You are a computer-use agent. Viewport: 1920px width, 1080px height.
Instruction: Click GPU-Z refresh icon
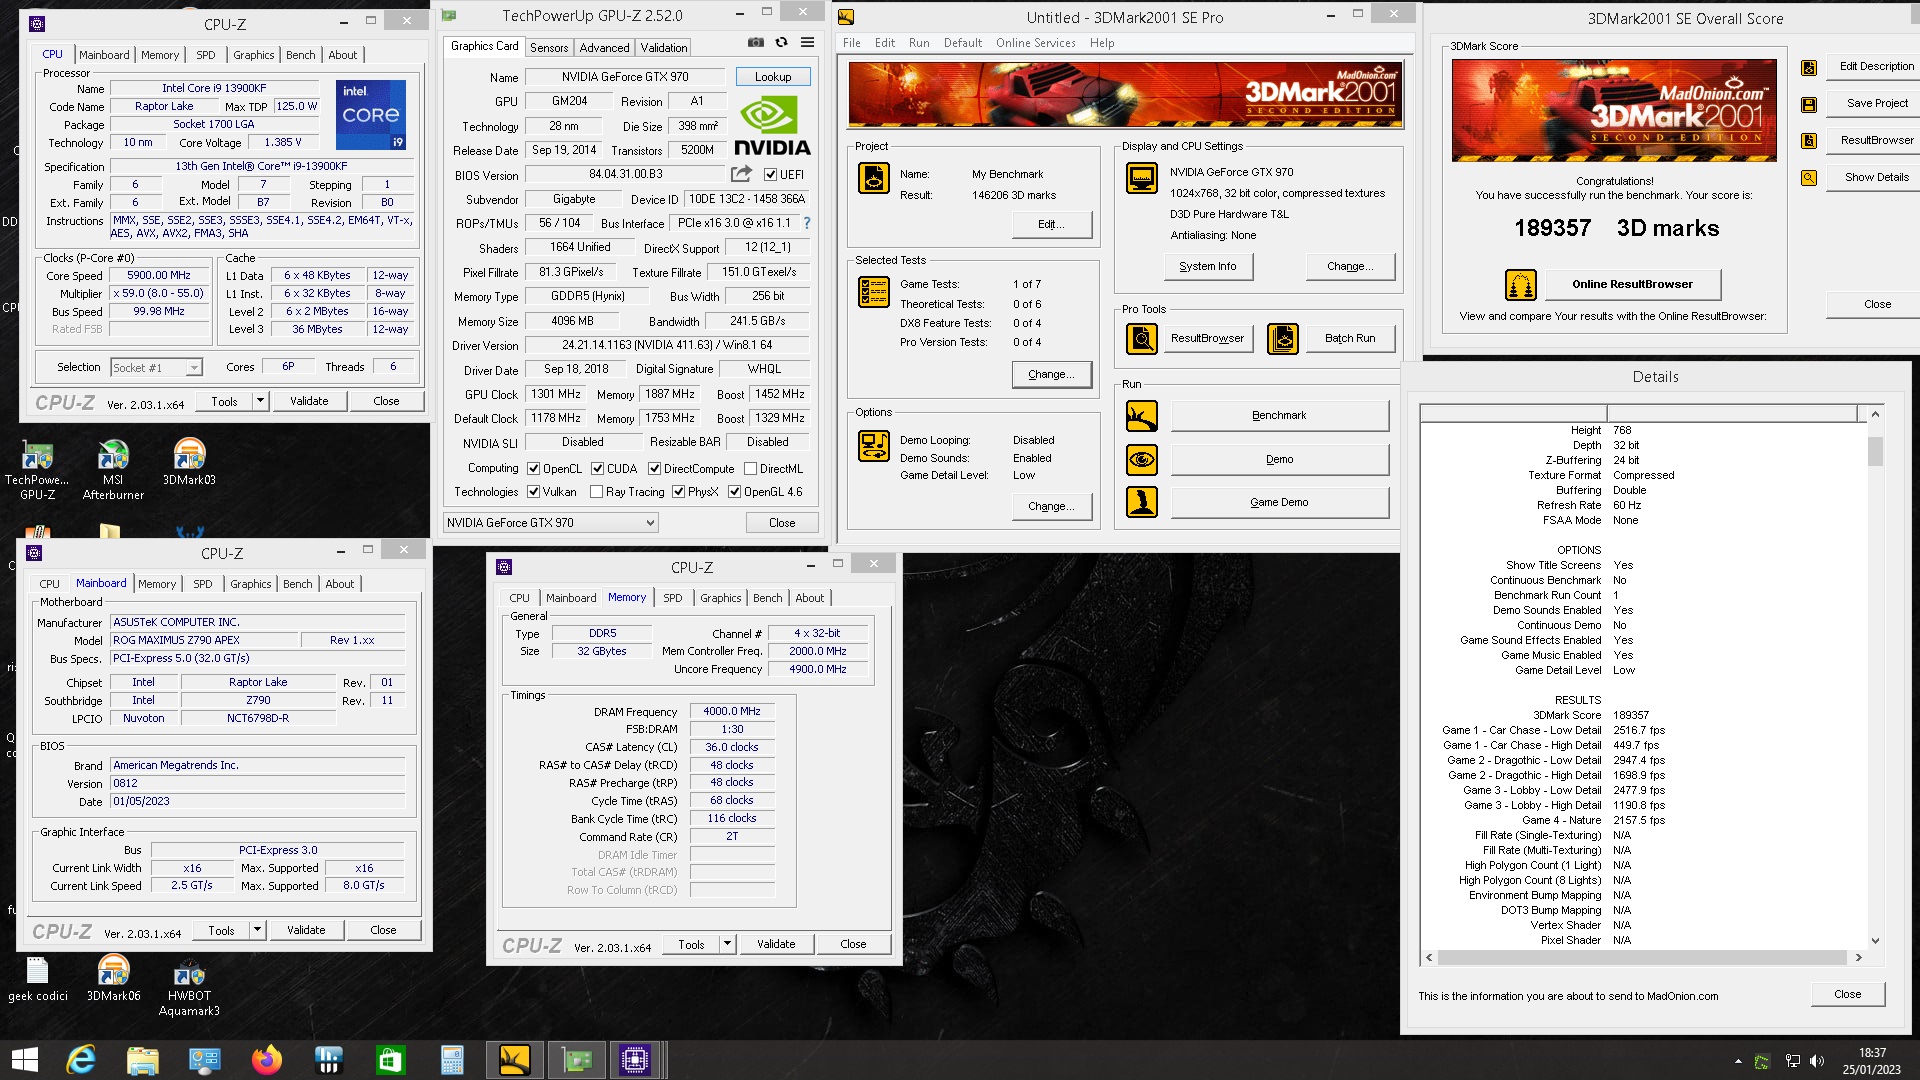click(781, 42)
